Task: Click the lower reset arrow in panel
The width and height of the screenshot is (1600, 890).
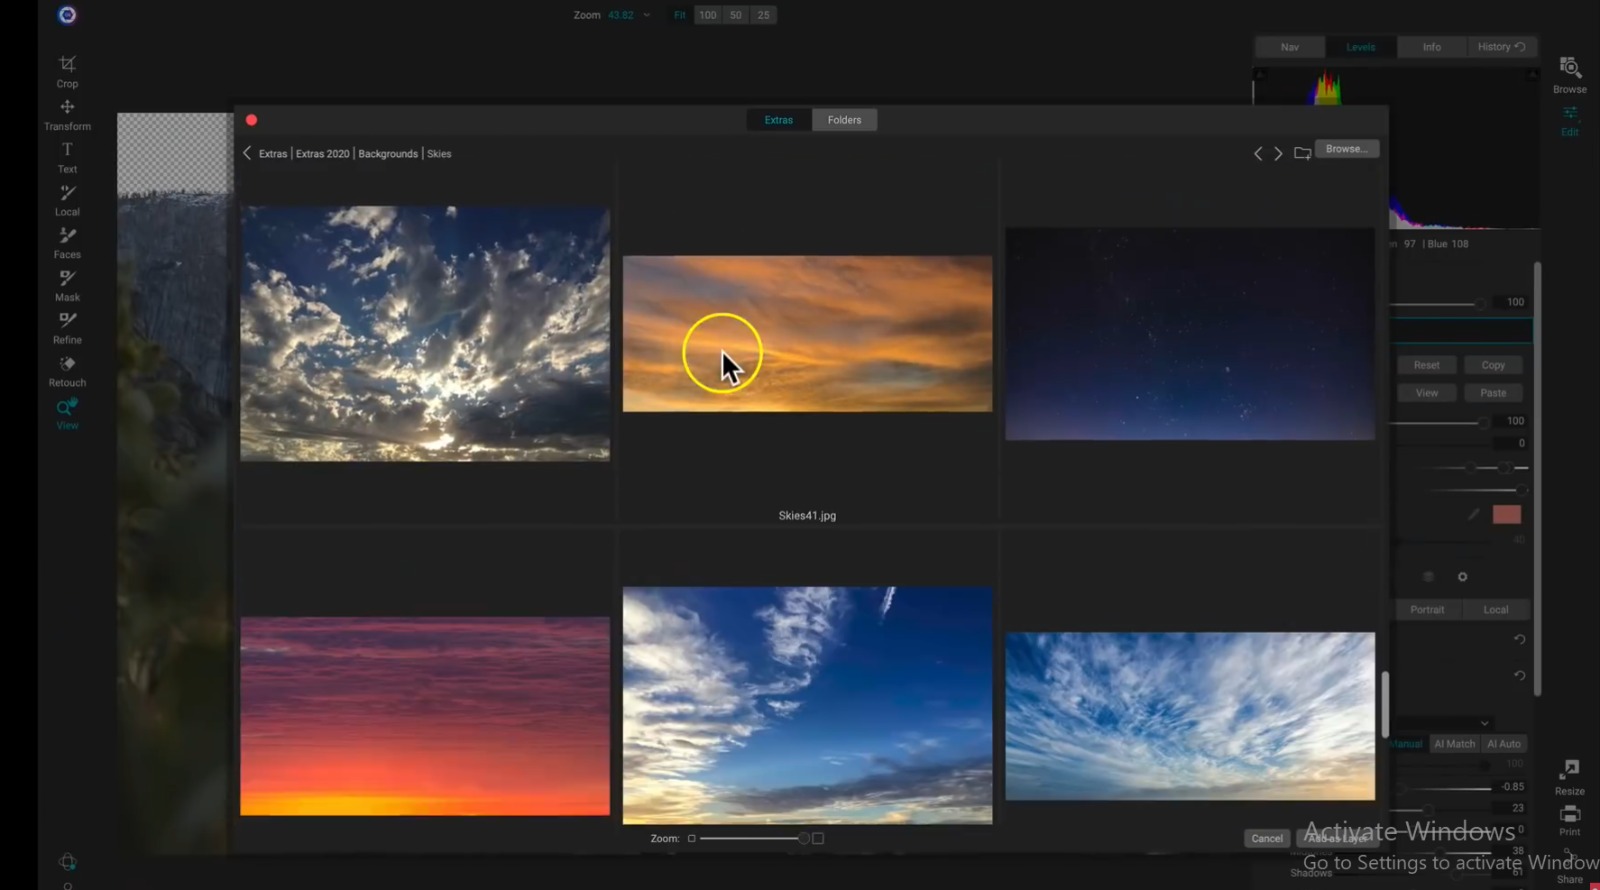Action: (x=1519, y=675)
